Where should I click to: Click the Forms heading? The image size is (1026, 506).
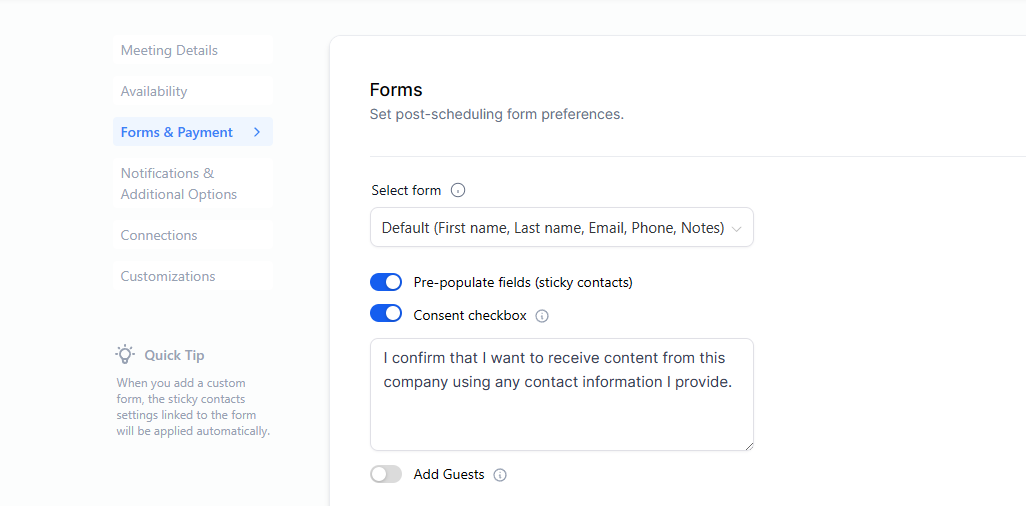[x=396, y=90]
